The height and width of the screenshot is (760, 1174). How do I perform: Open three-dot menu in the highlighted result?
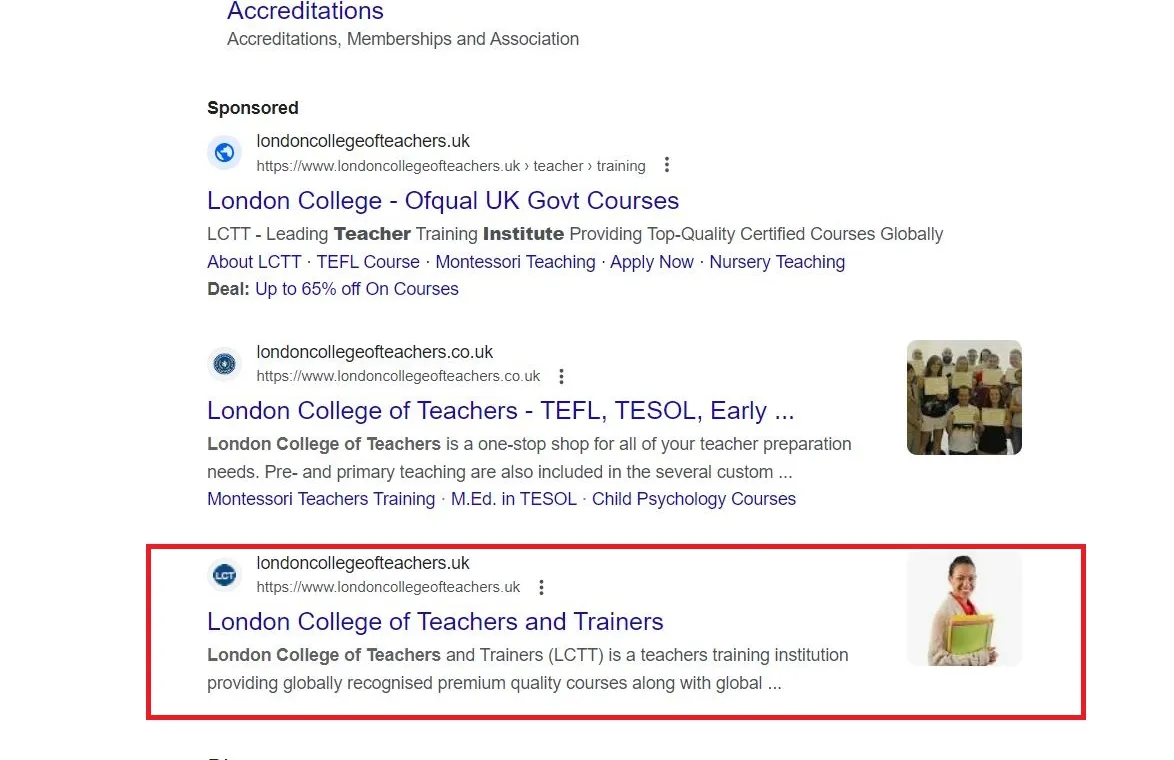(x=541, y=587)
